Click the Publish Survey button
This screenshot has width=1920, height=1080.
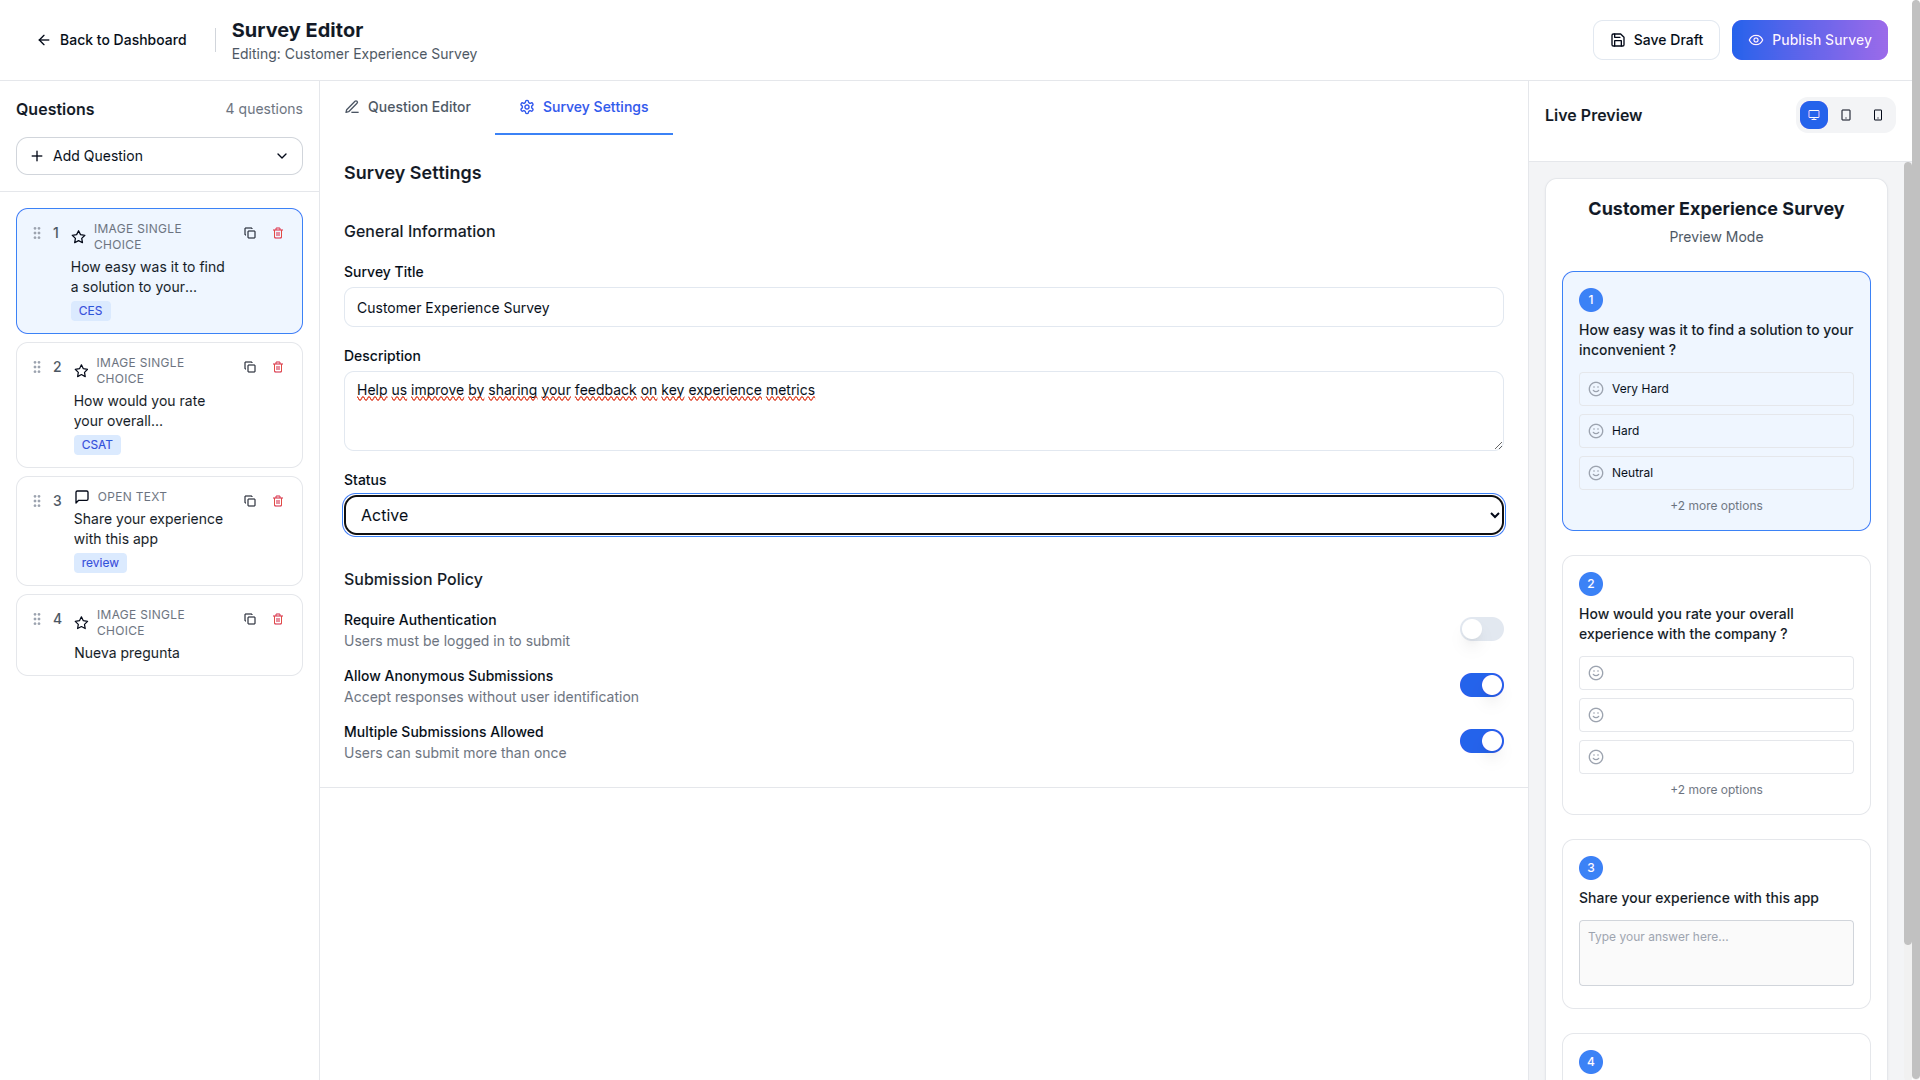point(1809,40)
